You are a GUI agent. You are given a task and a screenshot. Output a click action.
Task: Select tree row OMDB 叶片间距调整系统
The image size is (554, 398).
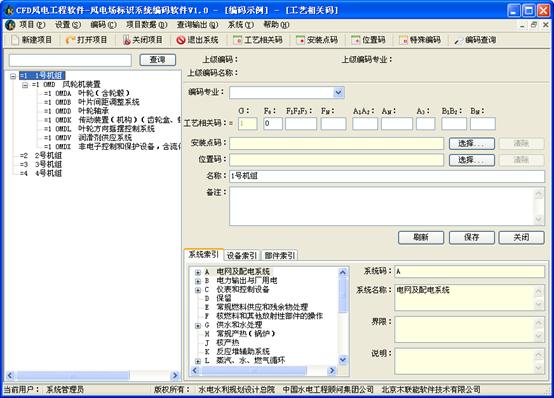click(92, 102)
